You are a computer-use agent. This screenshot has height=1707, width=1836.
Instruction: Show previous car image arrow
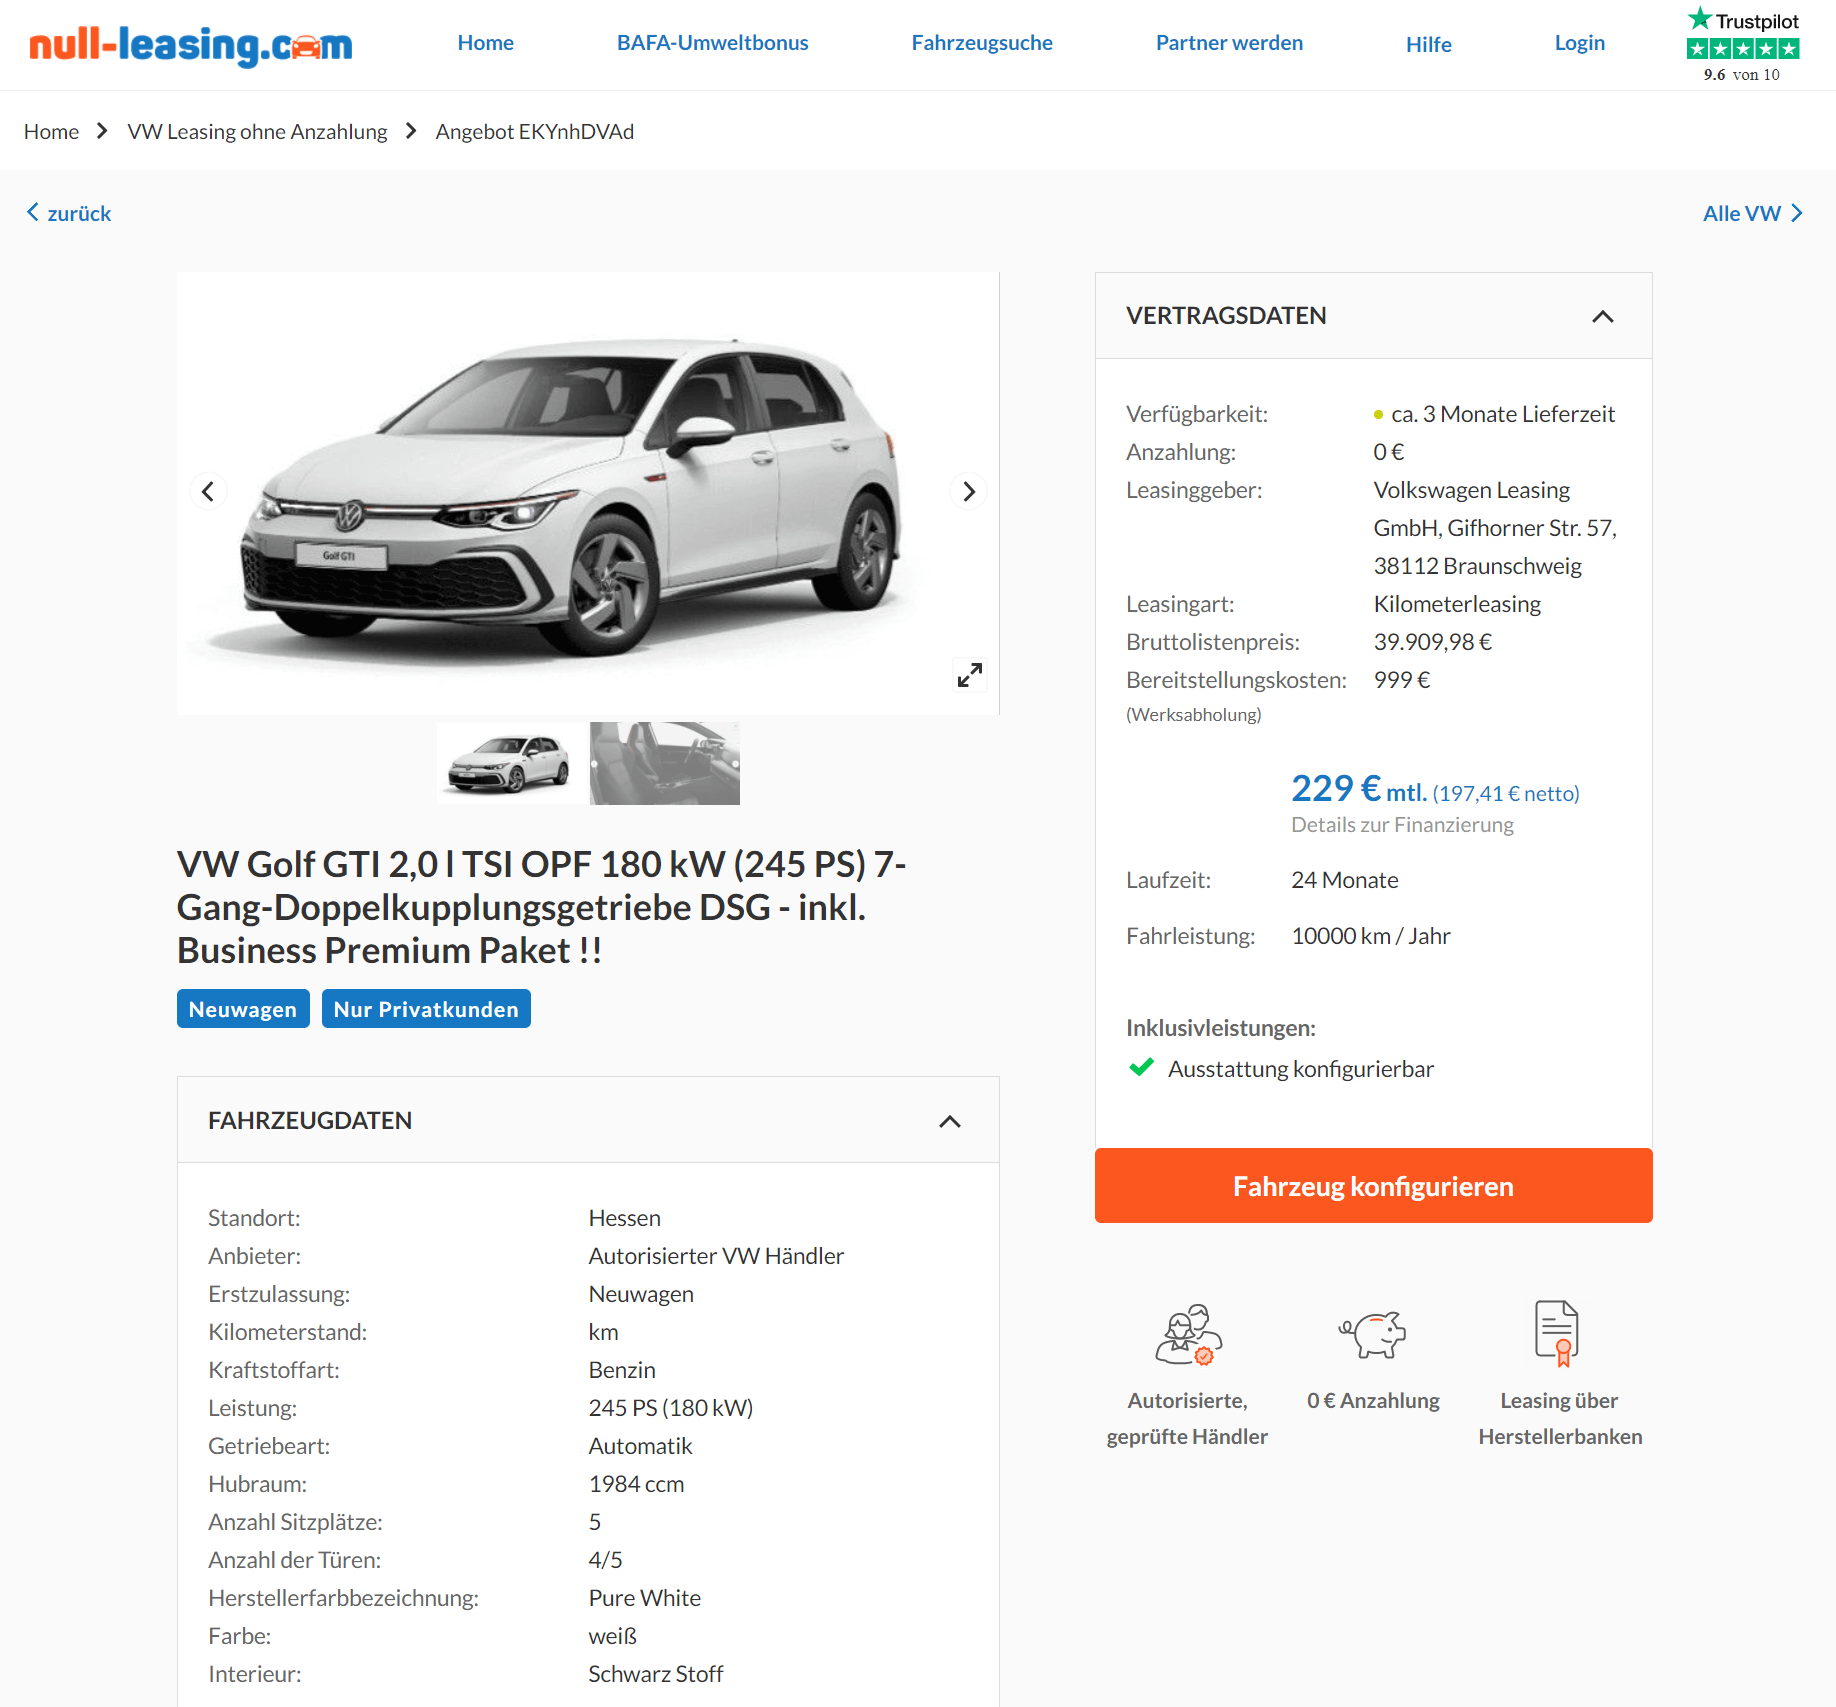(x=208, y=491)
